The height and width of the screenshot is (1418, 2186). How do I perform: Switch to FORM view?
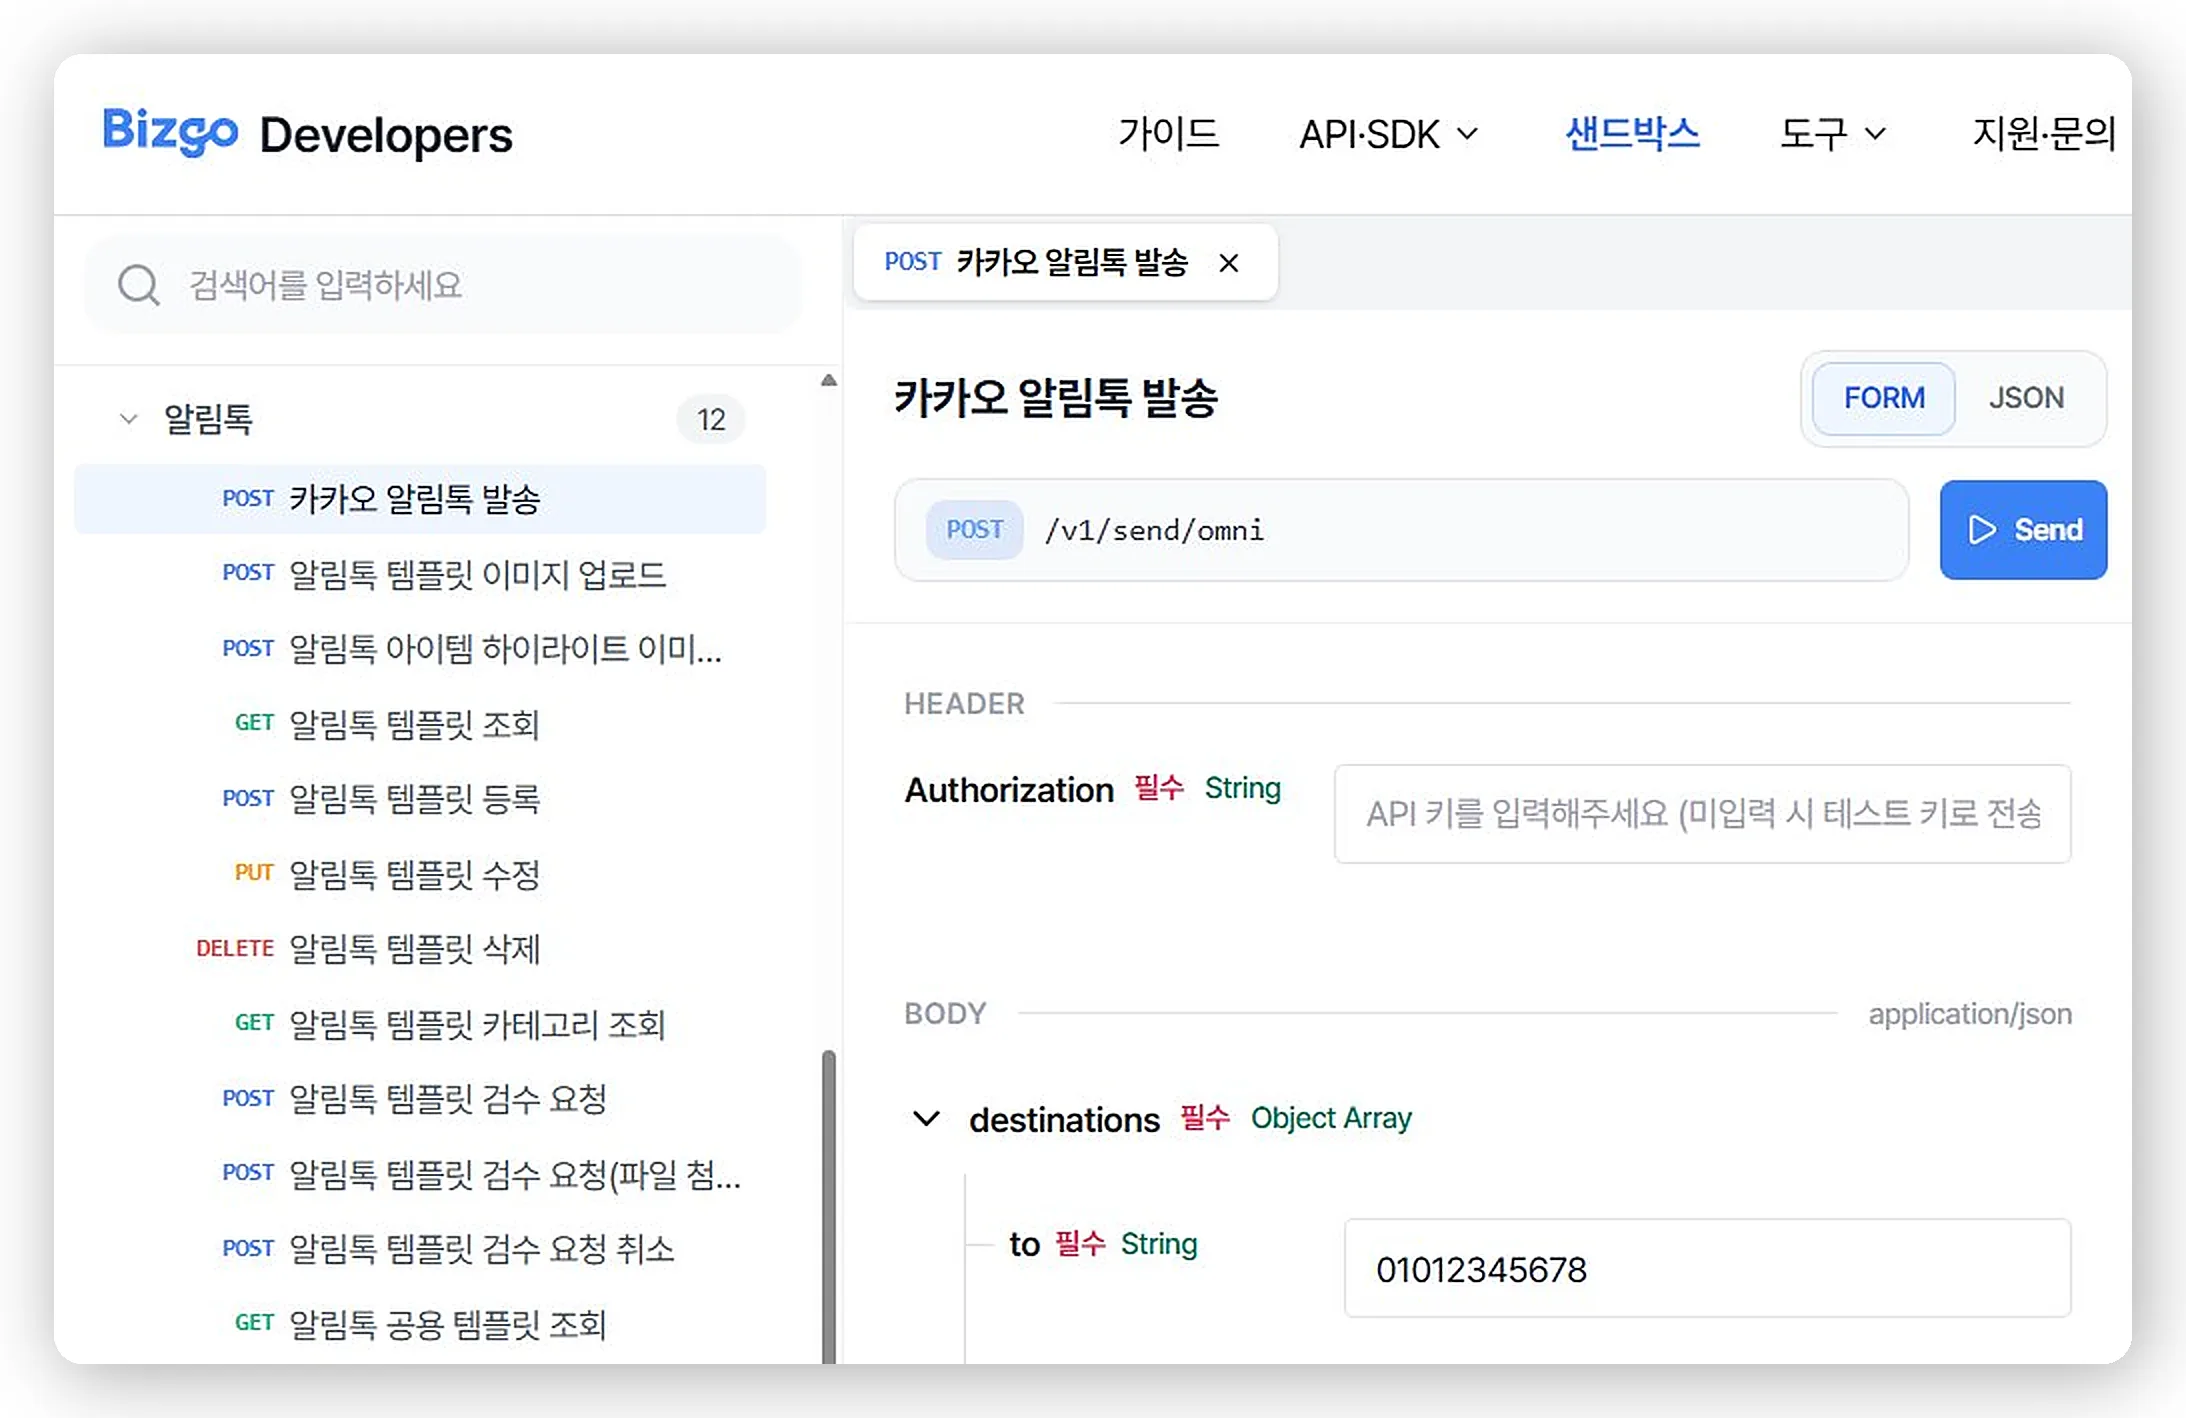point(1883,398)
